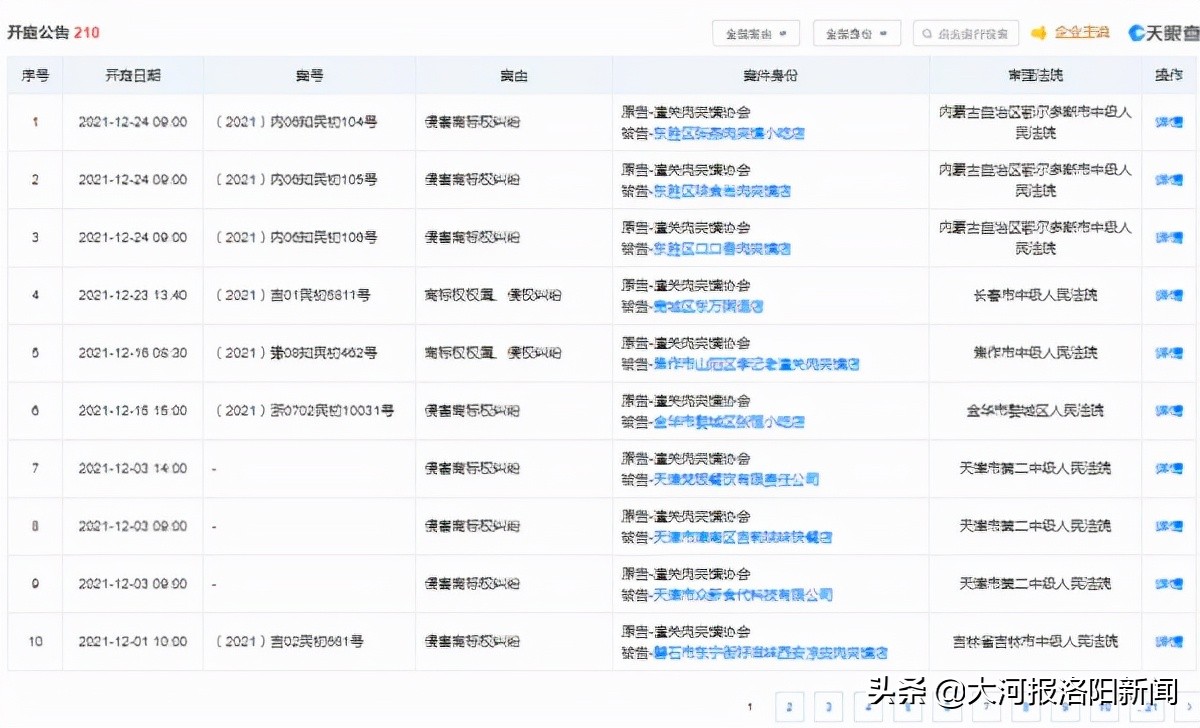This screenshot has height=728, width=1200.
Task: Click the magnifier icon in search box
Action: [929, 34]
